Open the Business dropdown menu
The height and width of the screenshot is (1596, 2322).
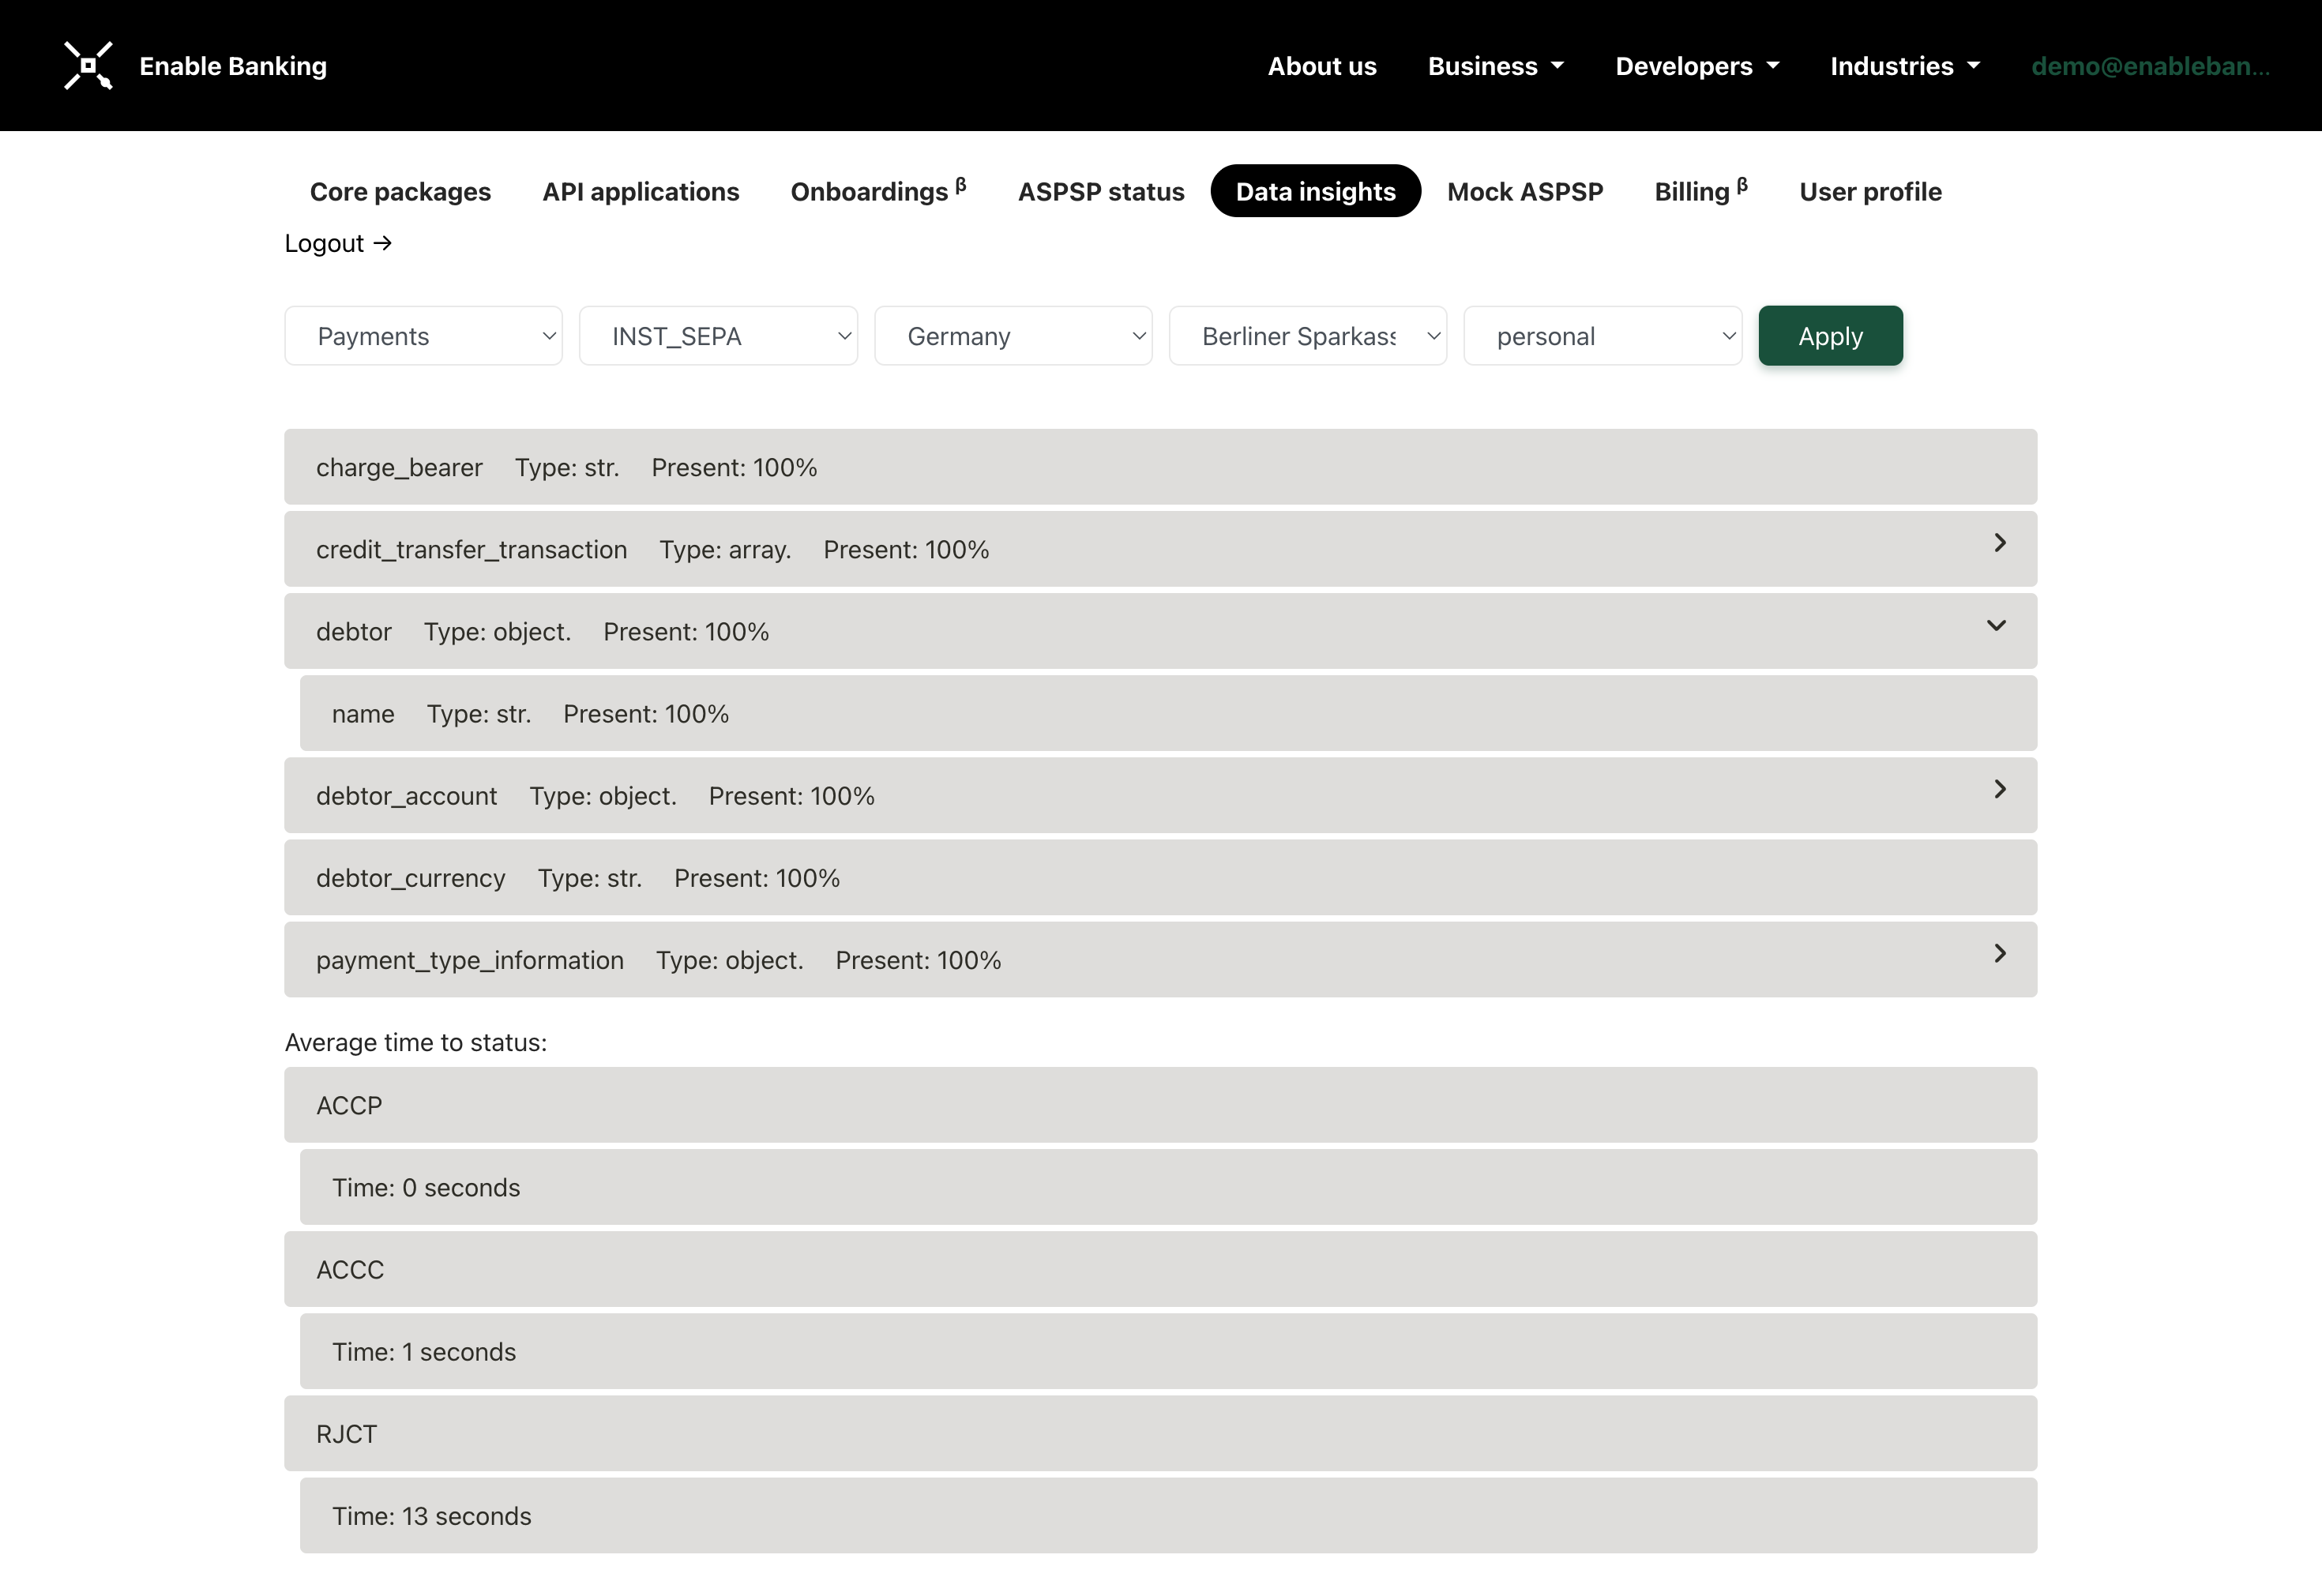click(x=1495, y=66)
